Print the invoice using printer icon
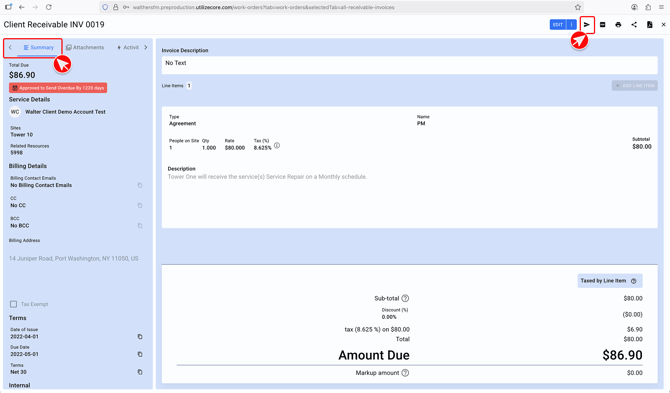Screen dimensions: 670x393 [x=618, y=25]
